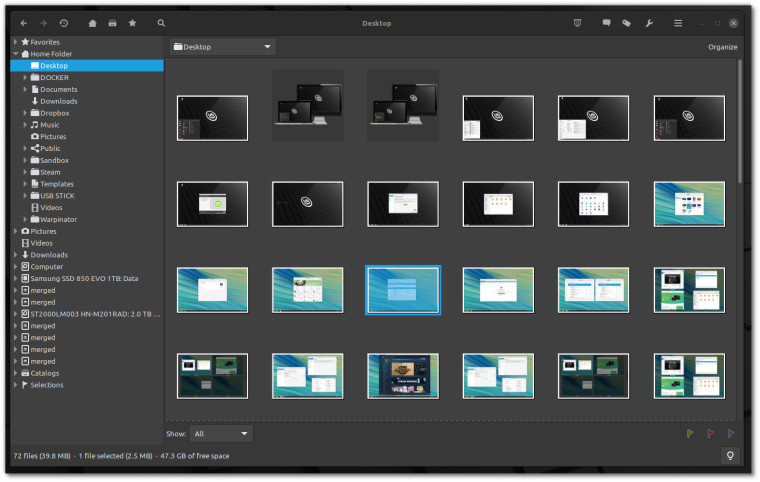Go to the home folder icon
This screenshot has height=482, width=760.
92,23
